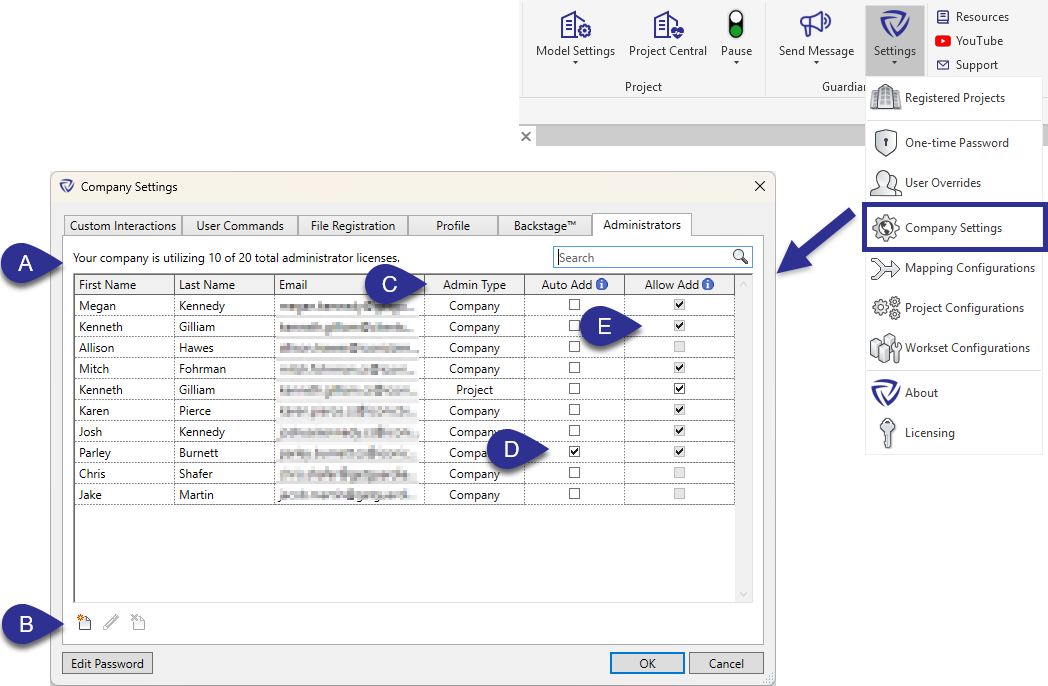This screenshot has width=1048, height=686.
Task: Enable Auto Add for Megan Kennedy
Action: point(573,305)
